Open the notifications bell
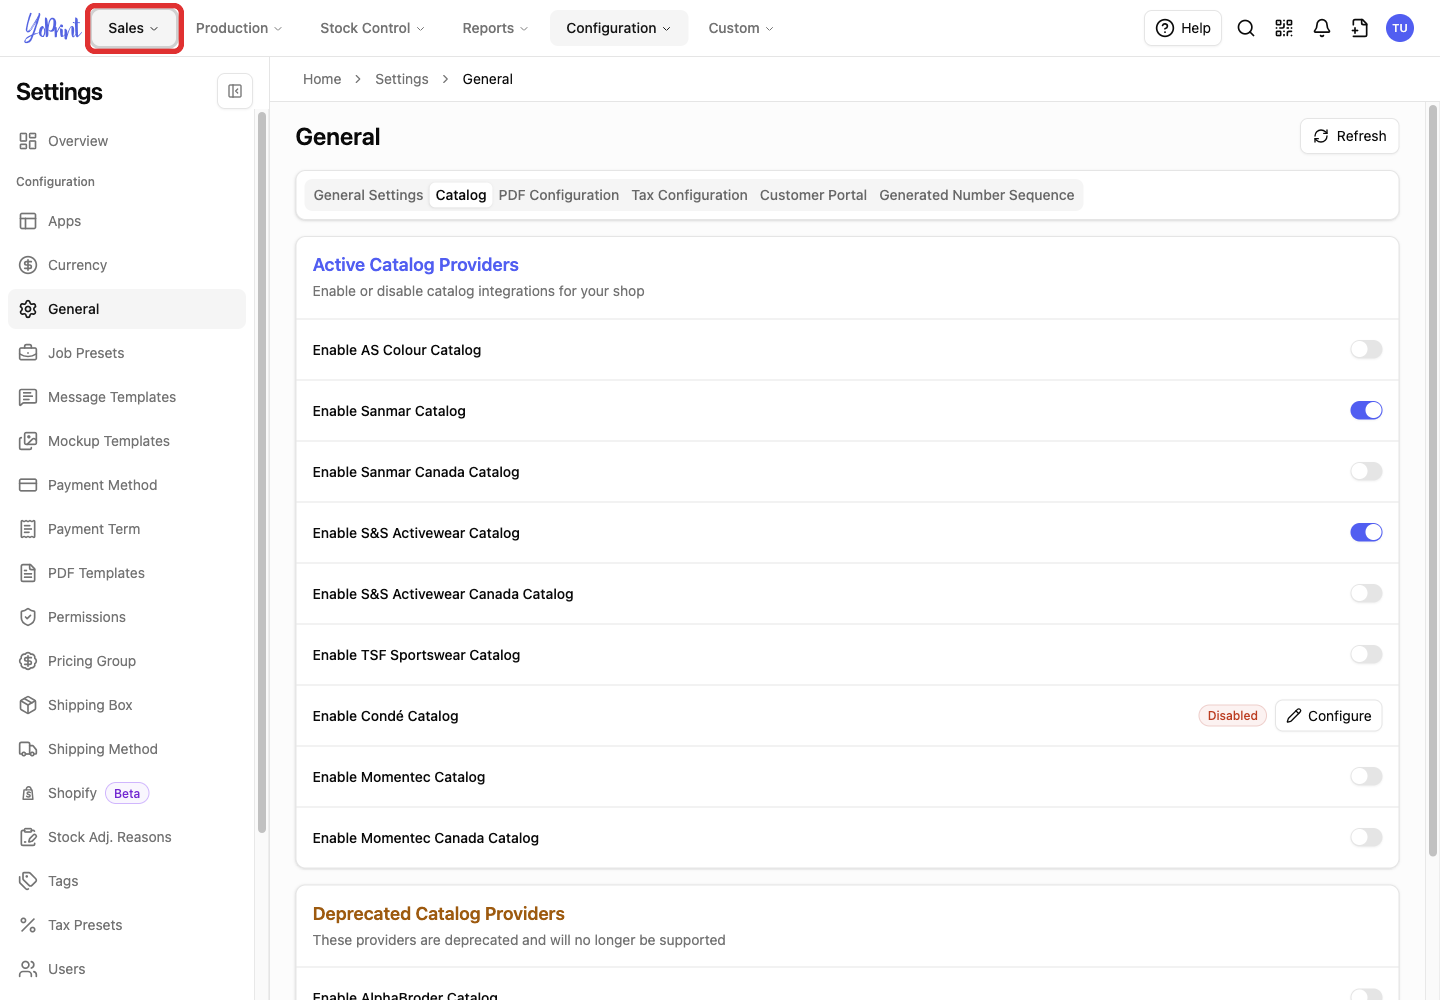Screen dimensions: 1440x1000 [1322, 28]
